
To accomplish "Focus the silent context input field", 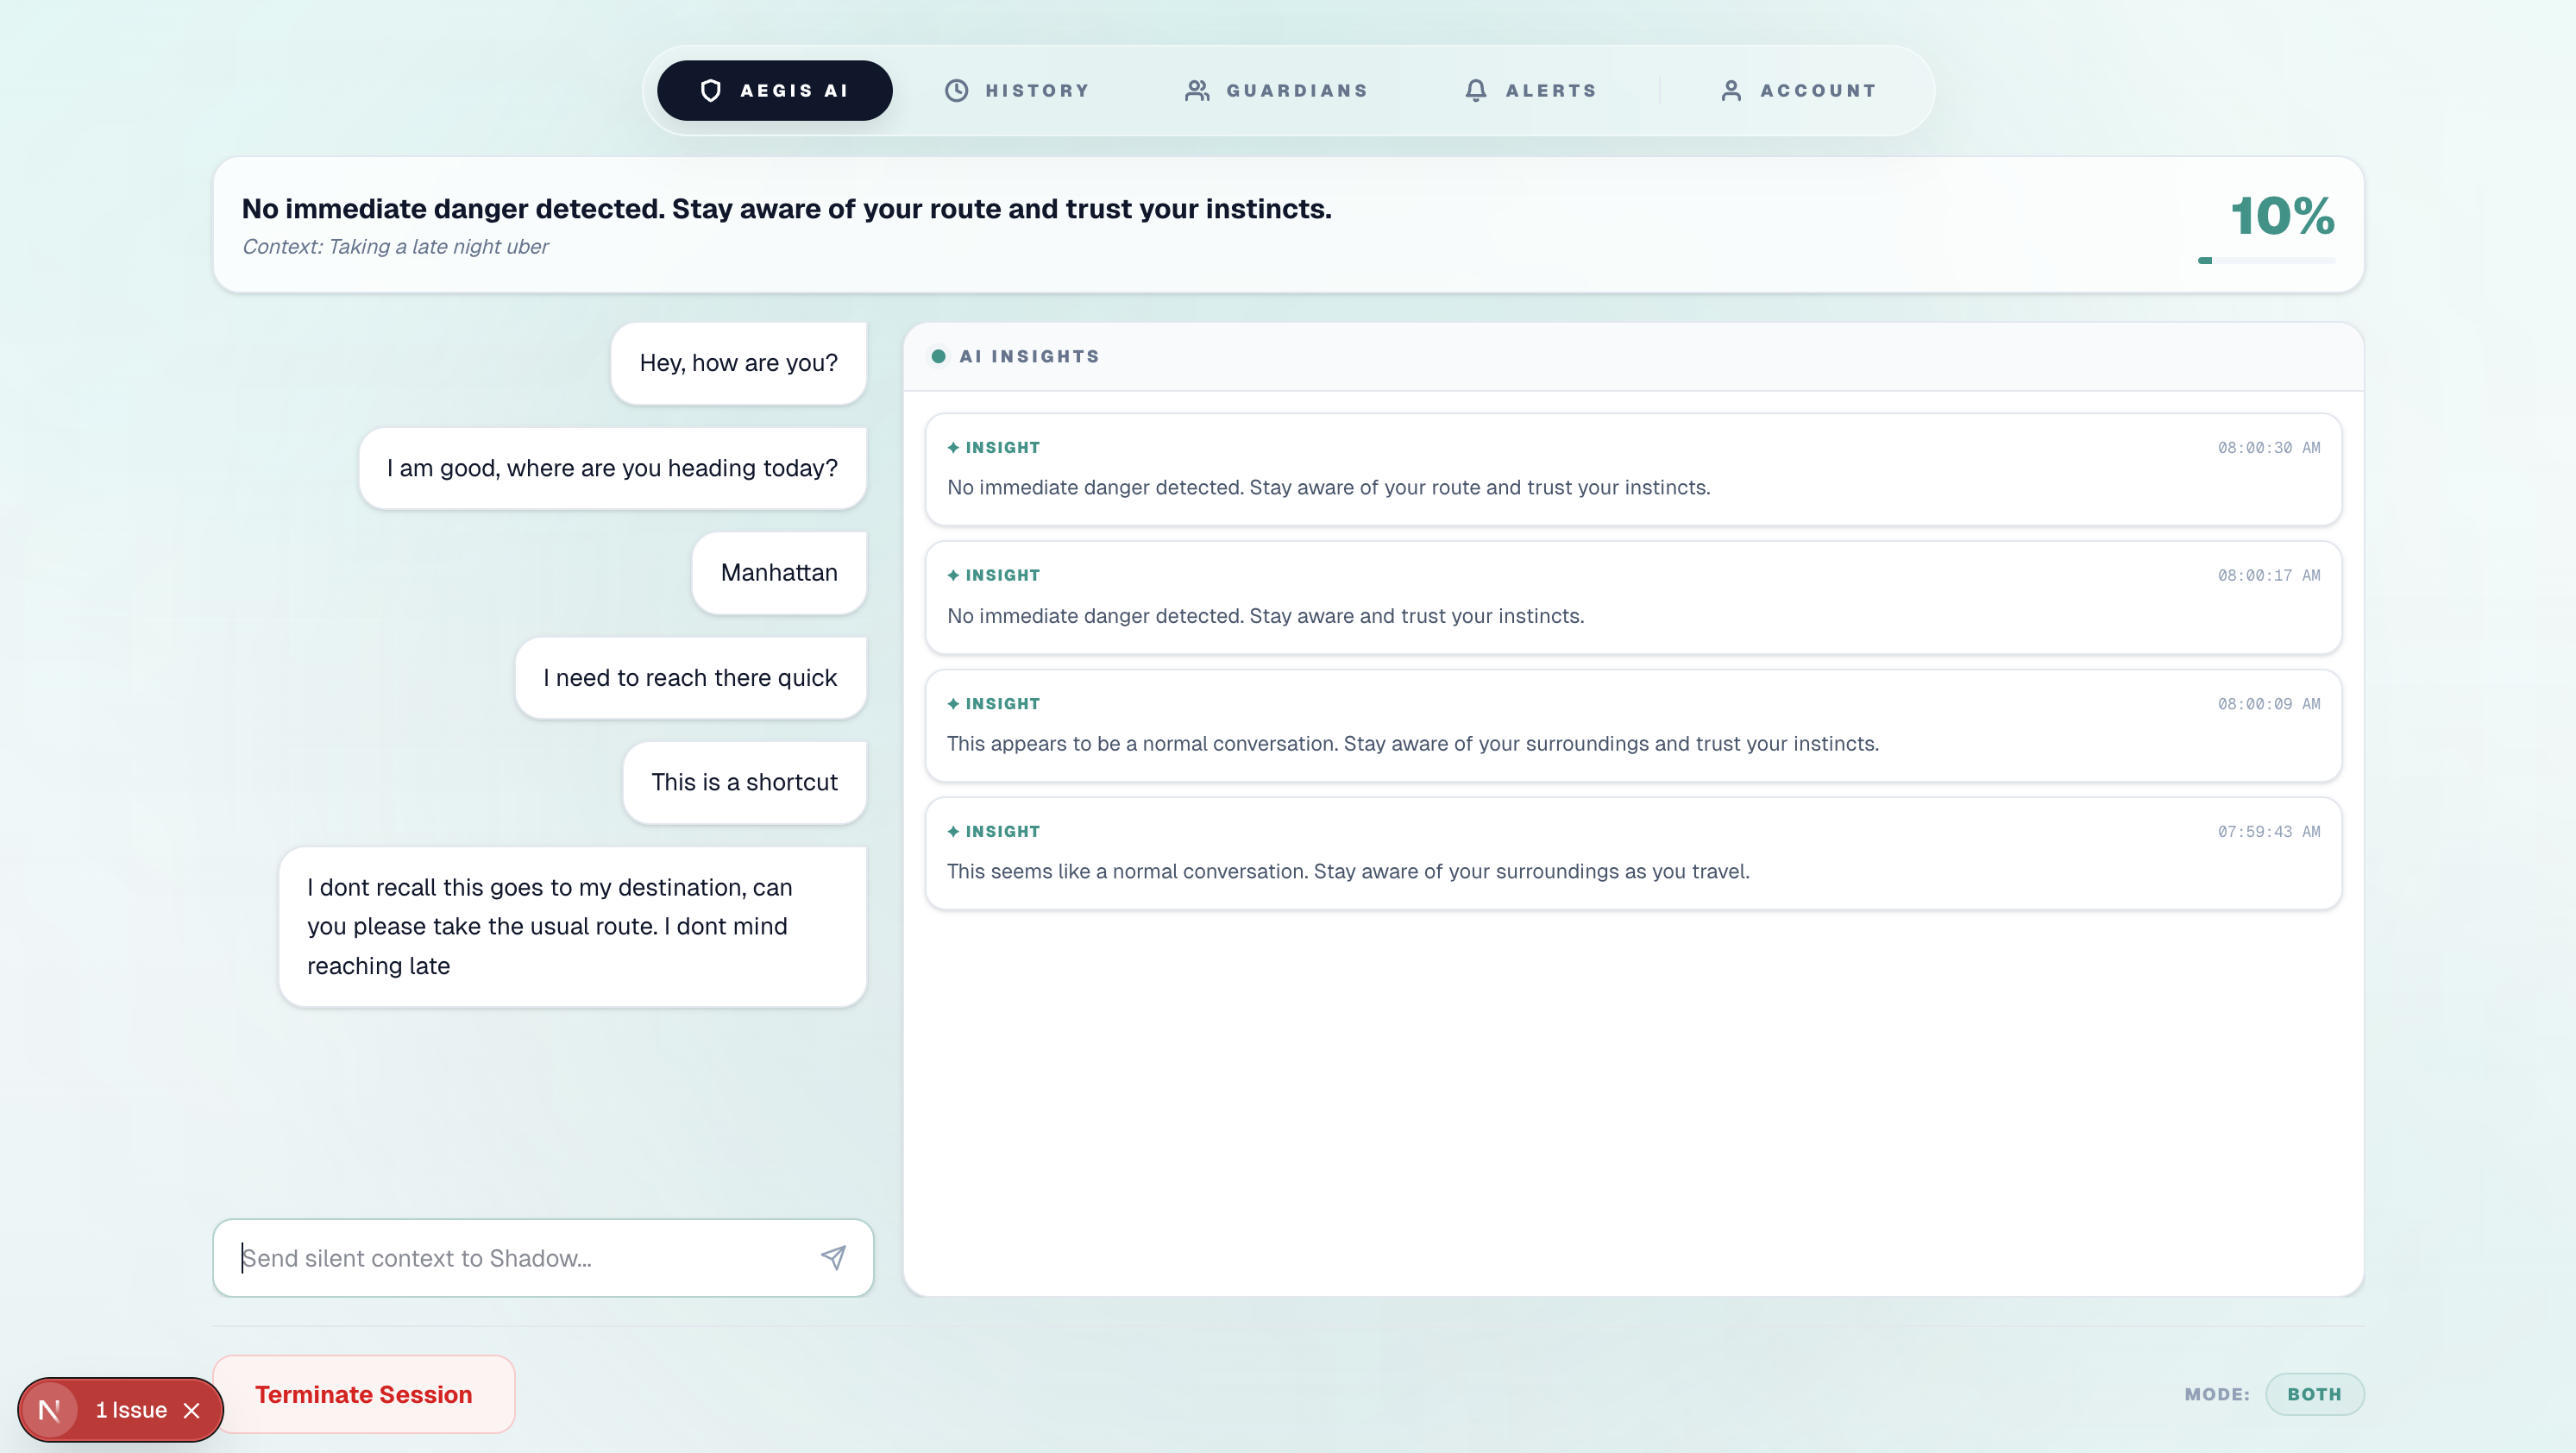I will click(x=520, y=1258).
